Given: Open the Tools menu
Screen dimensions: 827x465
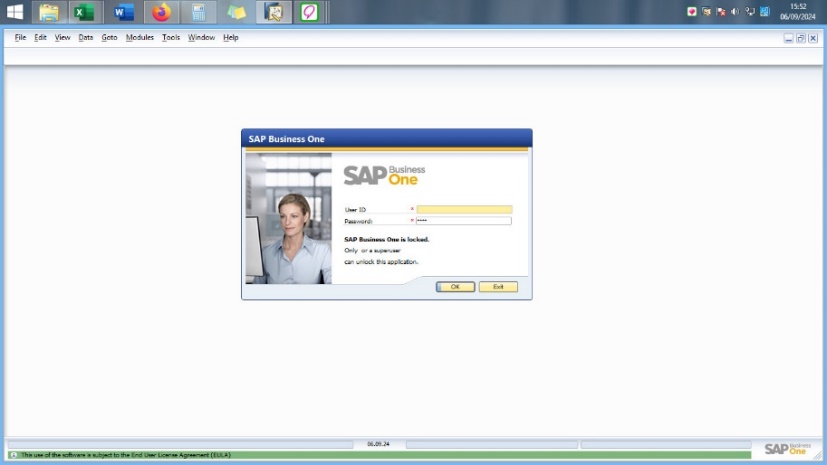Looking at the screenshot, I should (x=171, y=37).
